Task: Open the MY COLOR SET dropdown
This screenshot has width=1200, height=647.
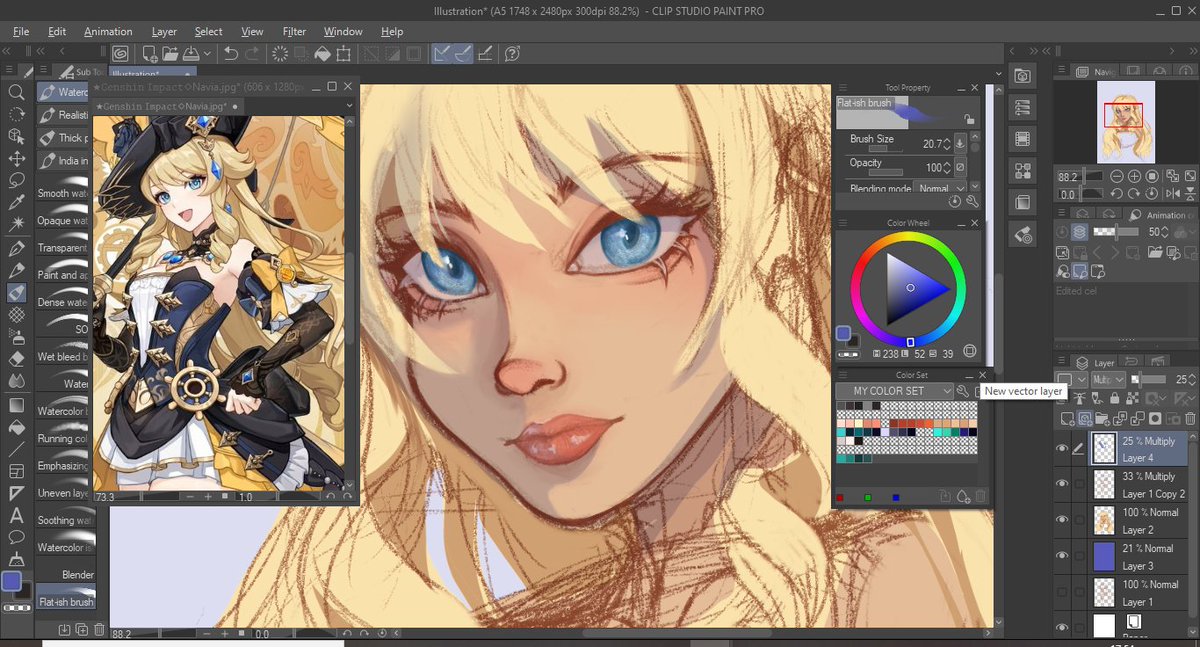Action: (x=895, y=391)
